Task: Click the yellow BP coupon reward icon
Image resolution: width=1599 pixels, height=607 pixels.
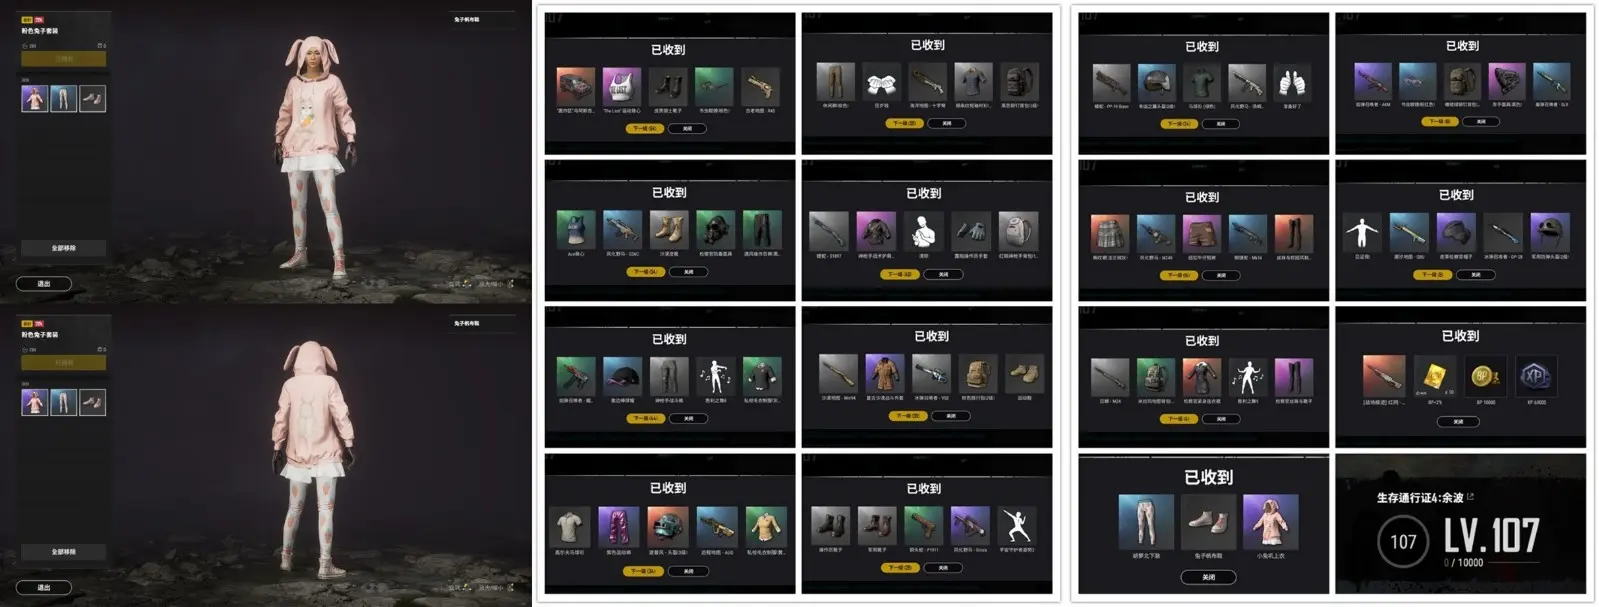Action: [x=1434, y=376]
